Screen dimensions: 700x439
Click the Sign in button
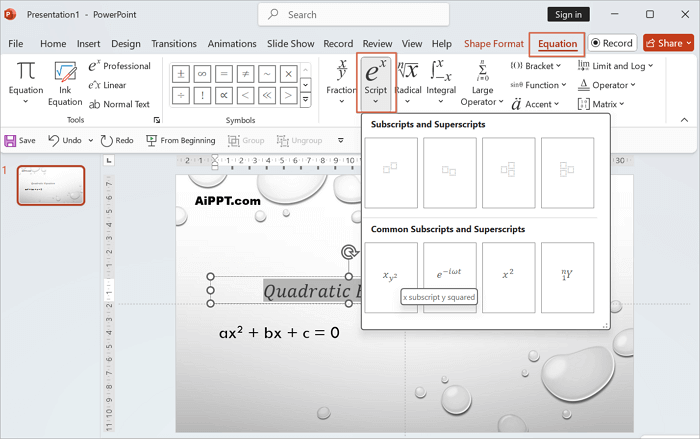[569, 15]
